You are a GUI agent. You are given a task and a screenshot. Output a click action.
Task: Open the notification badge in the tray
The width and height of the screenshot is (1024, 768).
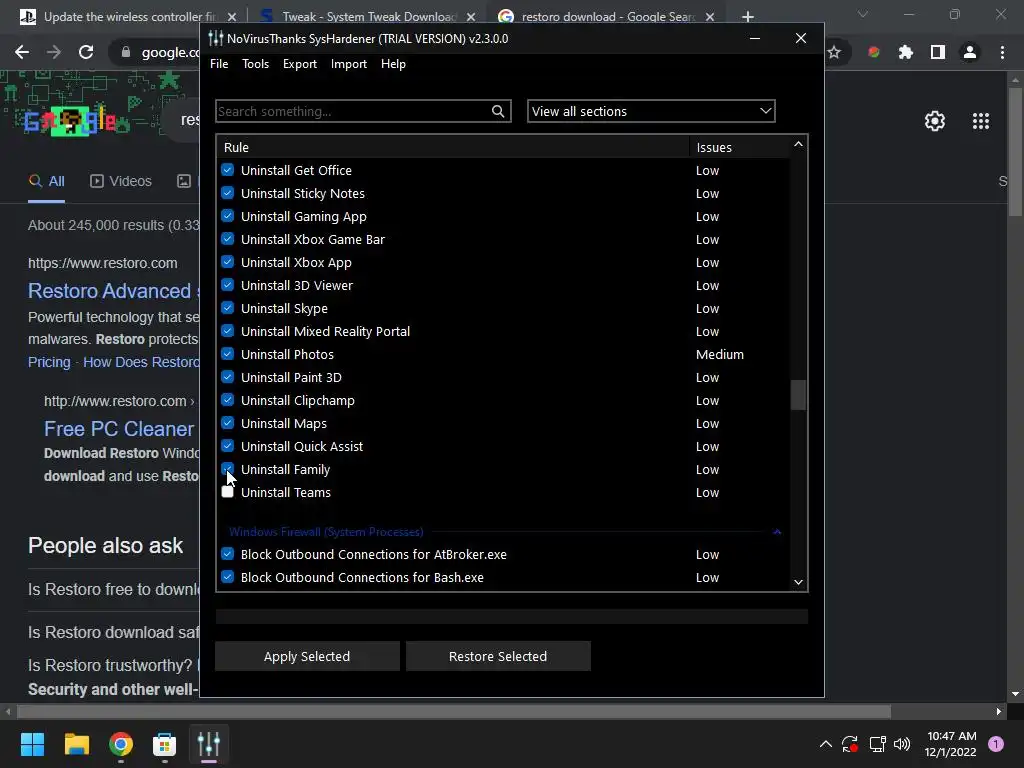[x=996, y=744]
